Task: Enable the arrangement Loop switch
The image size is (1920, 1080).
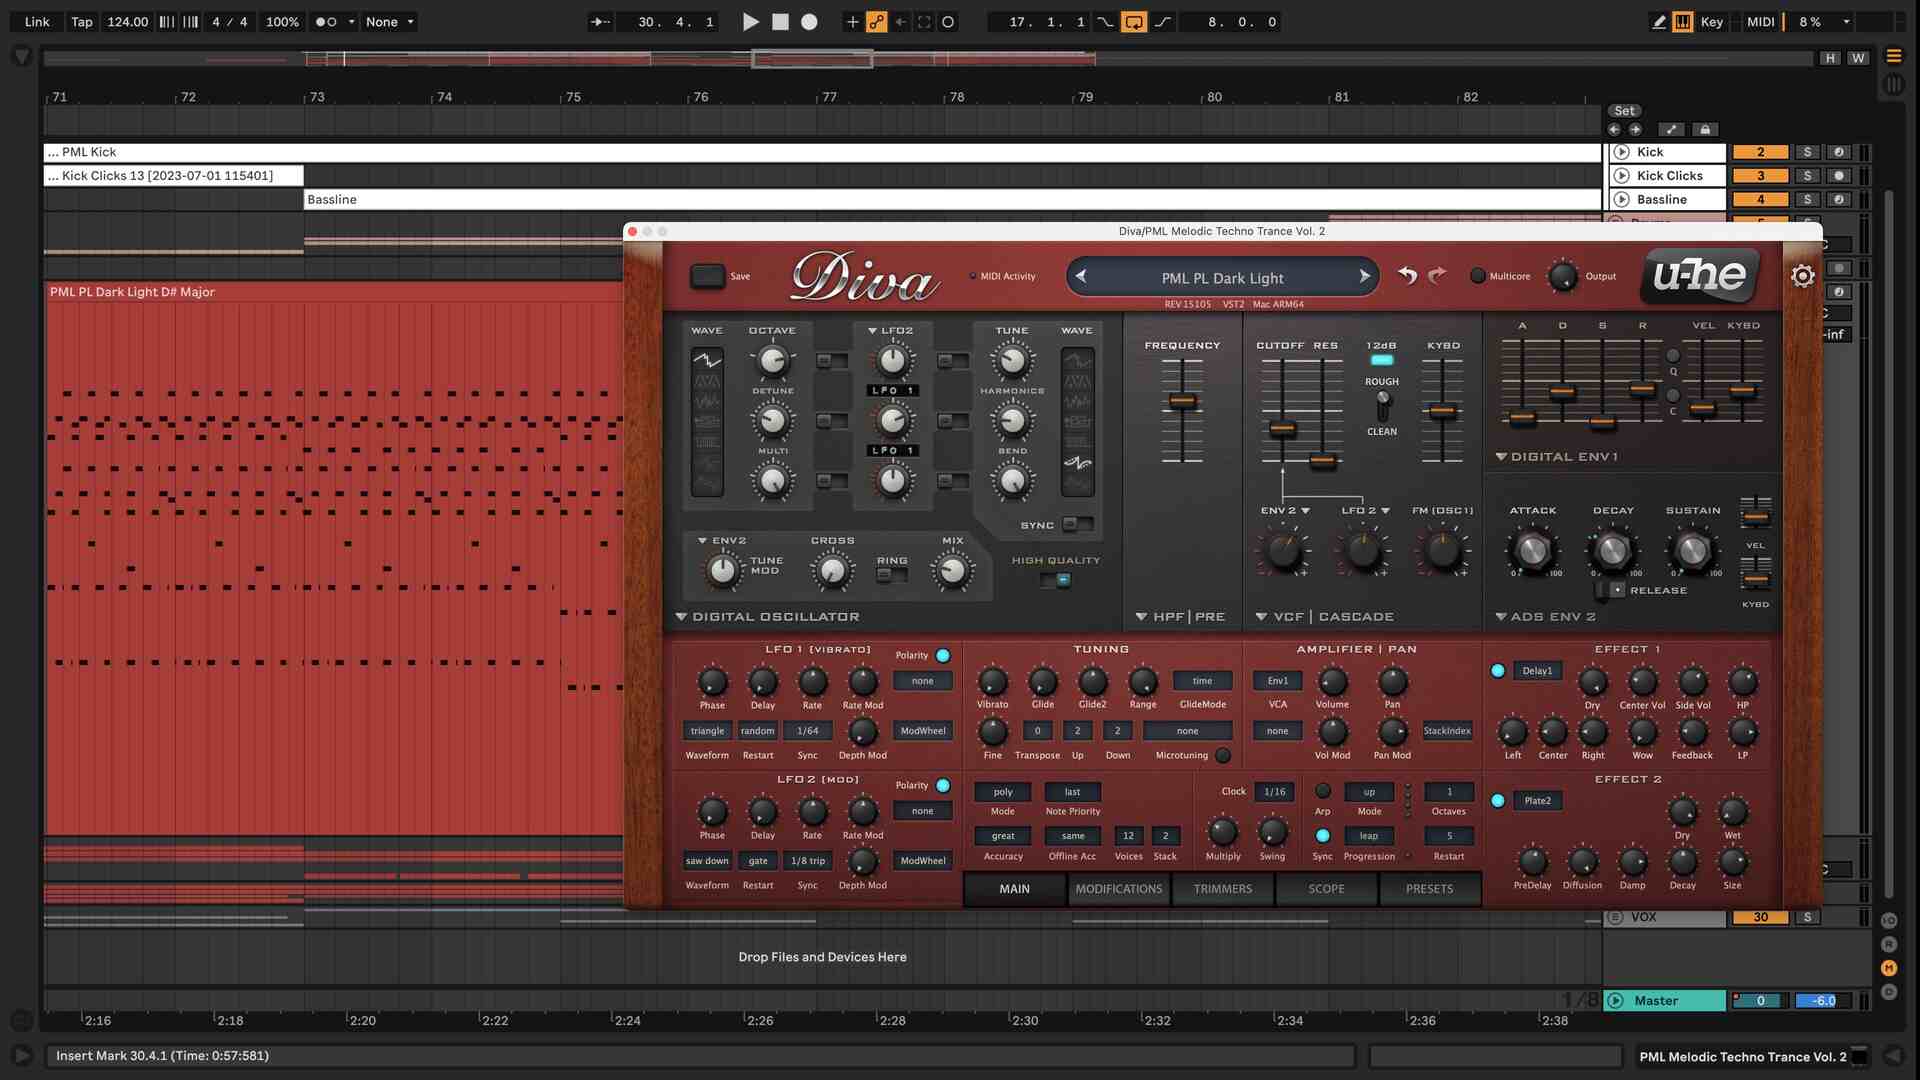Action: point(1133,21)
